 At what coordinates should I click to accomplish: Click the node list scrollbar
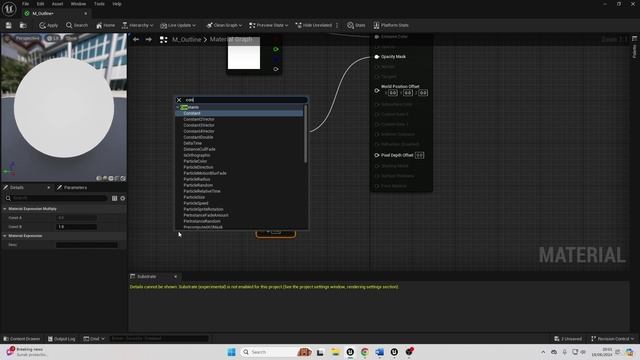[x=305, y=134]
